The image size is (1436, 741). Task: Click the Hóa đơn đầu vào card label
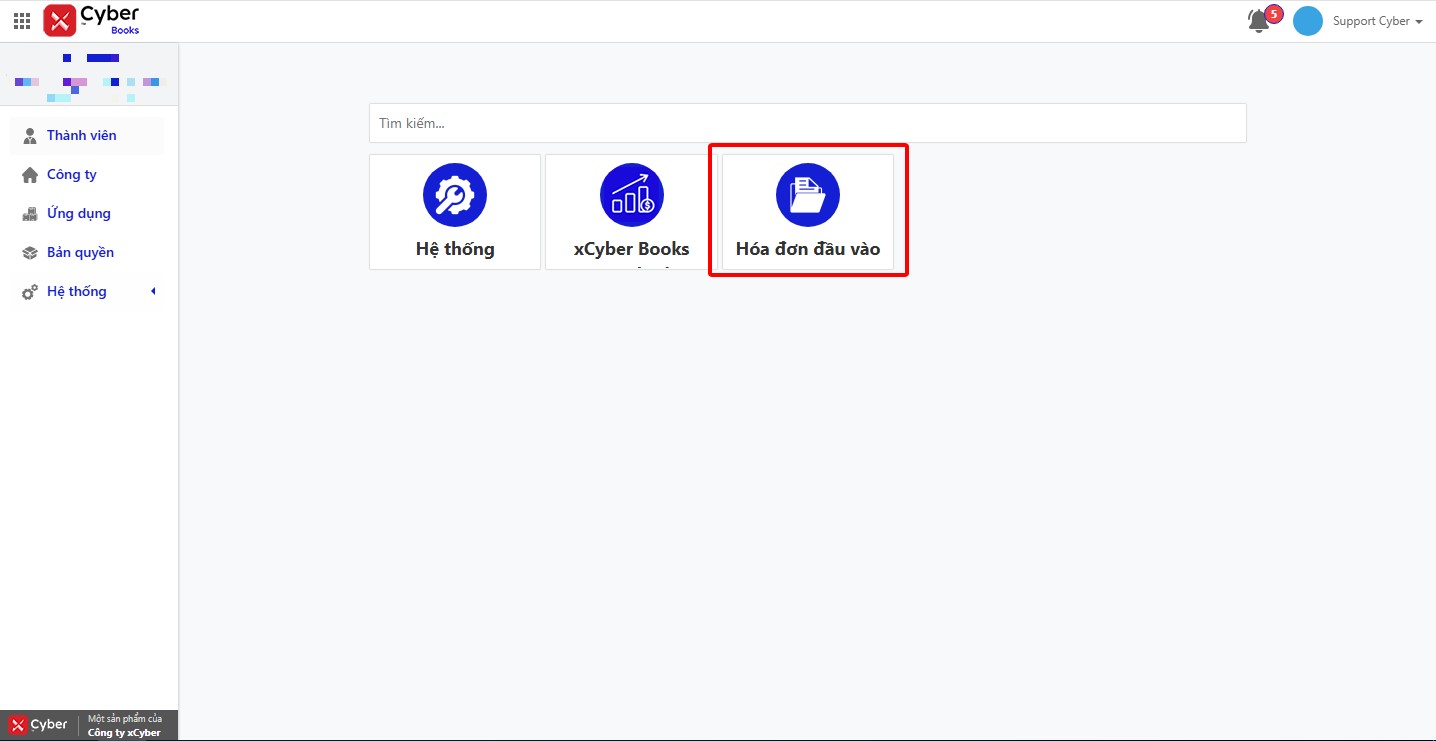[x=808, y=249]
